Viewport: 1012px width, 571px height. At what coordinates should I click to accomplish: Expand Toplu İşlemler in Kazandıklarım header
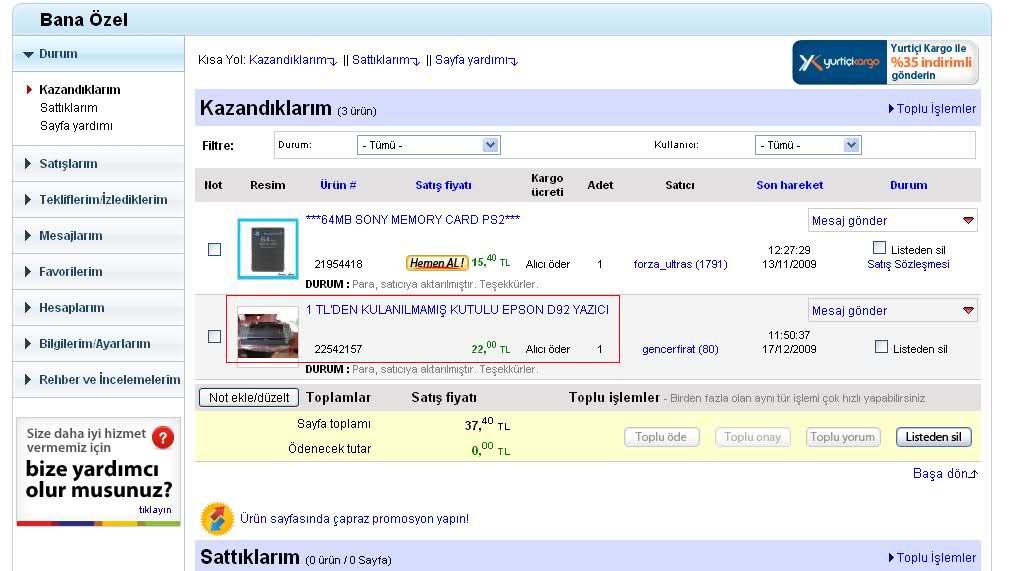pyautogui.click(x=932, y=109)
